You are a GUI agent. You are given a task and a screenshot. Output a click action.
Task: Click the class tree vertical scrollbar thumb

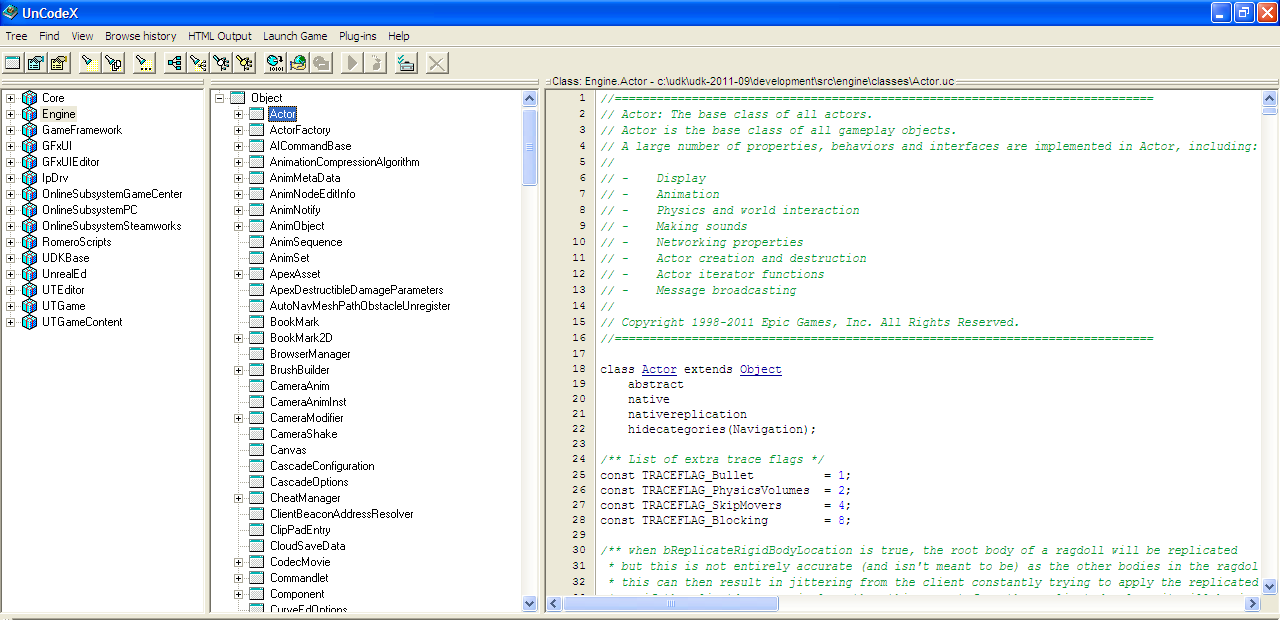click(x=530, y=147)
